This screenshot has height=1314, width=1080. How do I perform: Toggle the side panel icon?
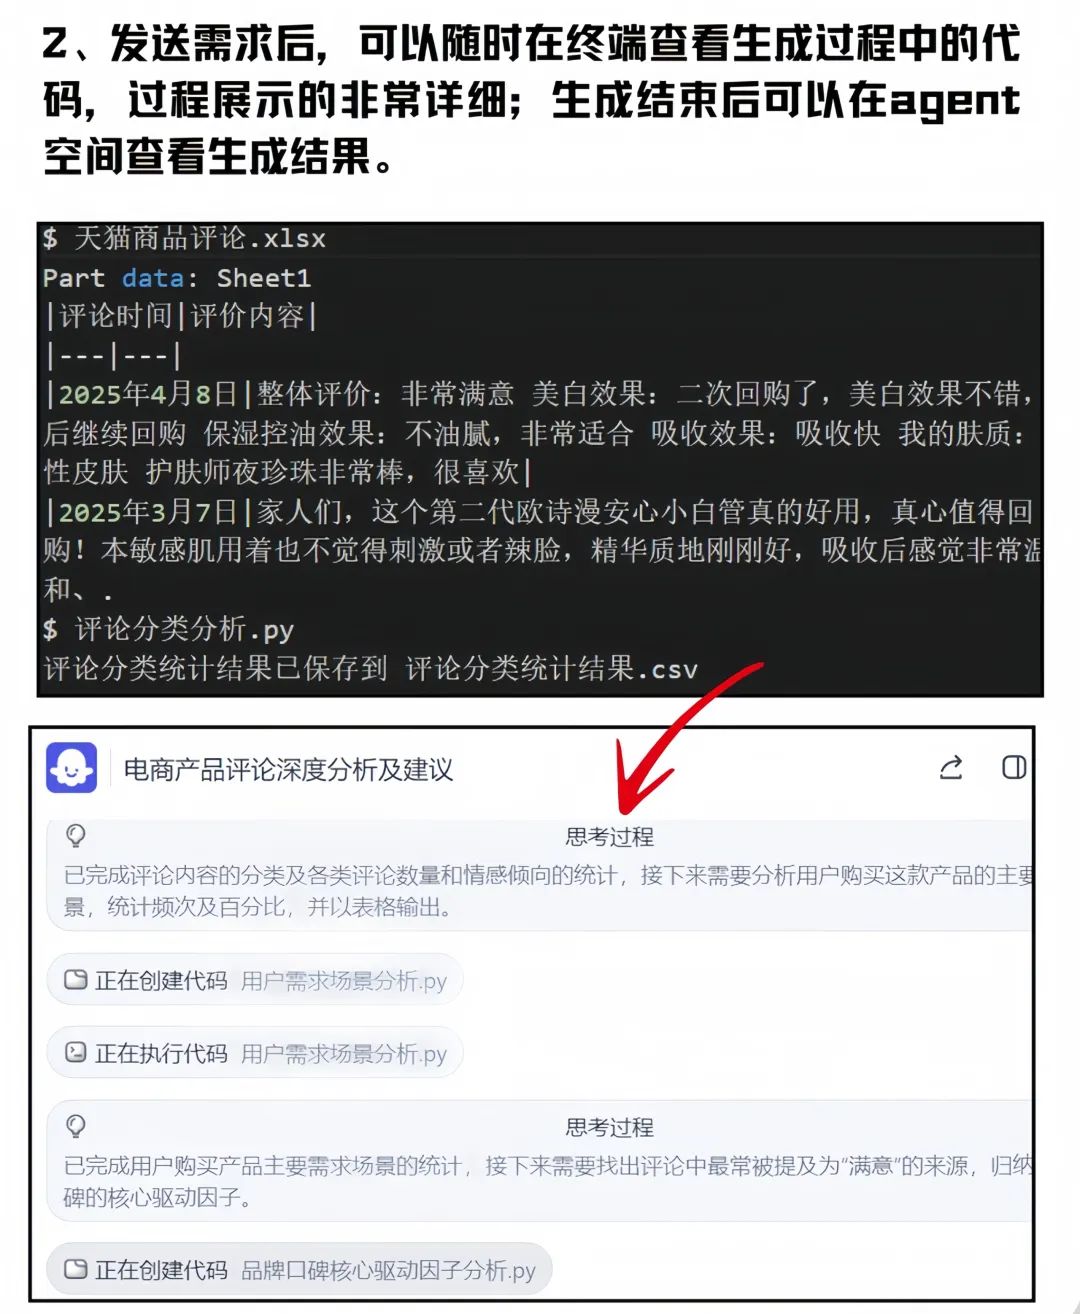[1014, 767]
